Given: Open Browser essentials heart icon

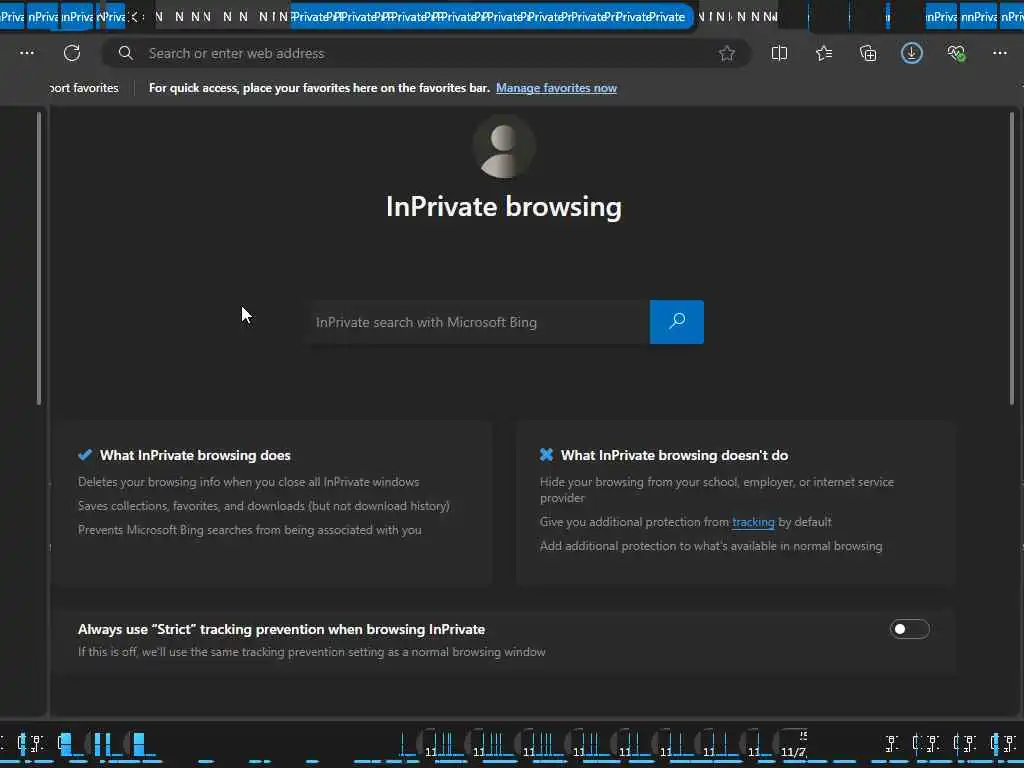Looking at the screenshot, I should click(x=956, y=54).
